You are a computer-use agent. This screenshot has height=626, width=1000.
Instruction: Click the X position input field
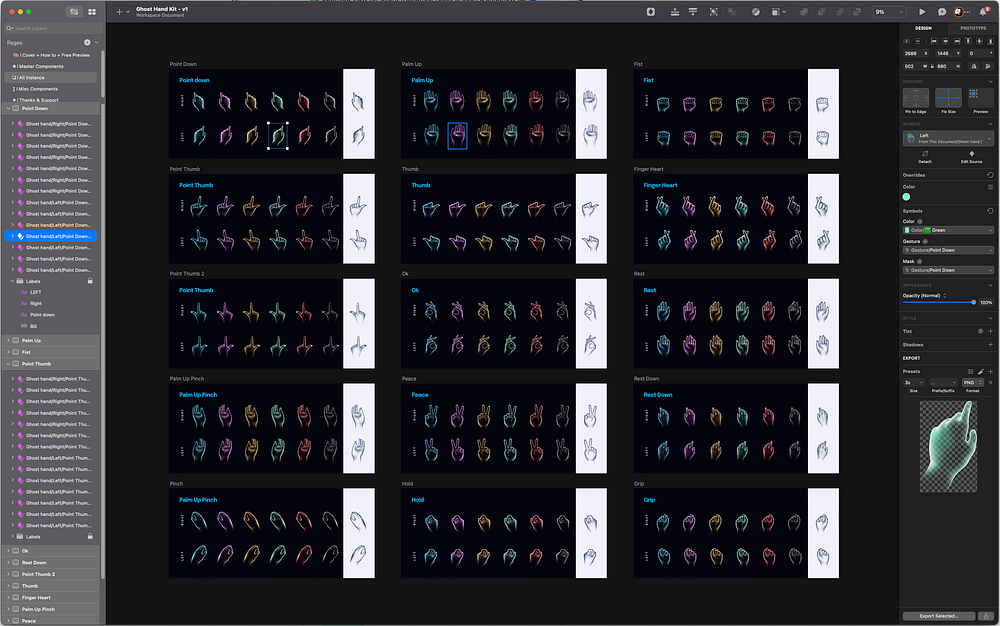pos(916,54)
